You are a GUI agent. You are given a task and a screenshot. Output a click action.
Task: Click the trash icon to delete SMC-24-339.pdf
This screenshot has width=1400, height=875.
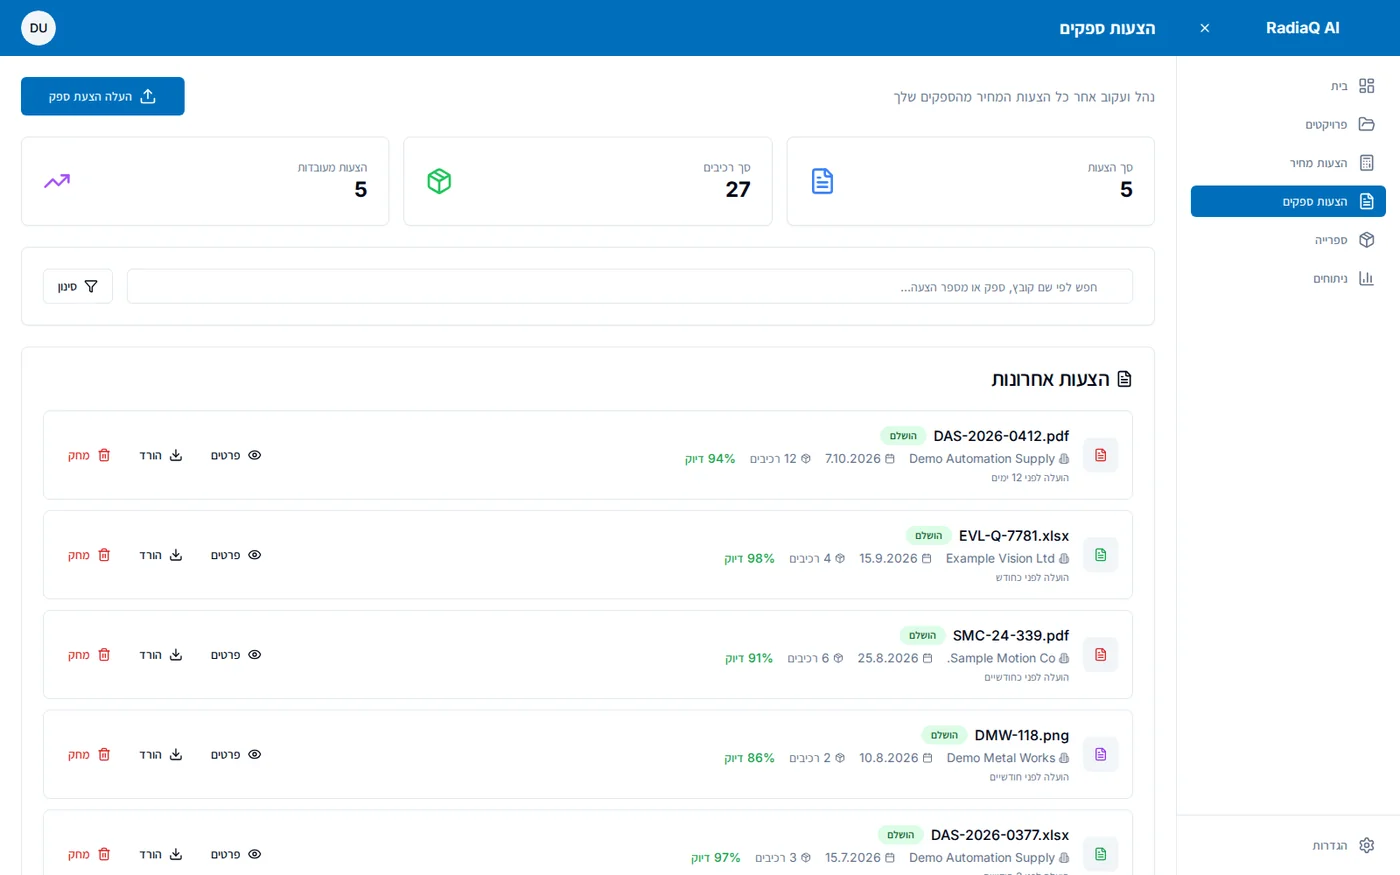104,655
